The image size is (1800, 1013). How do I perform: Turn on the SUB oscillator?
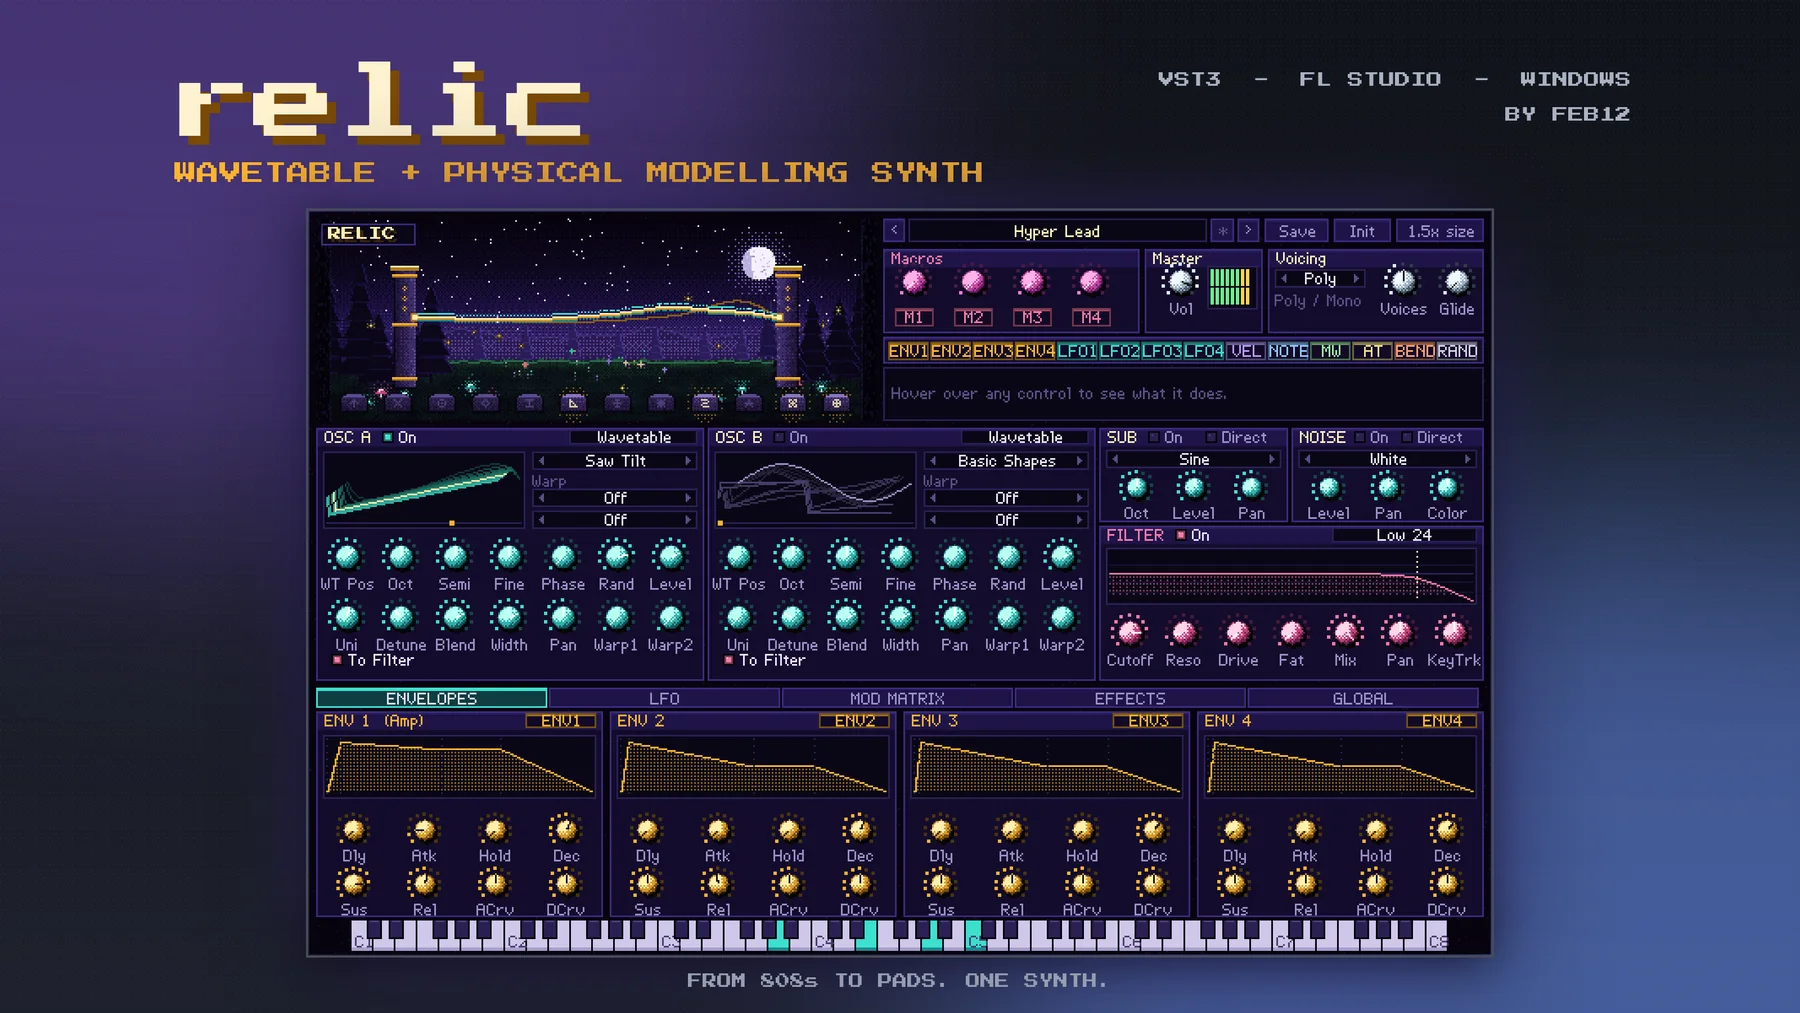tap(1153, 437)
